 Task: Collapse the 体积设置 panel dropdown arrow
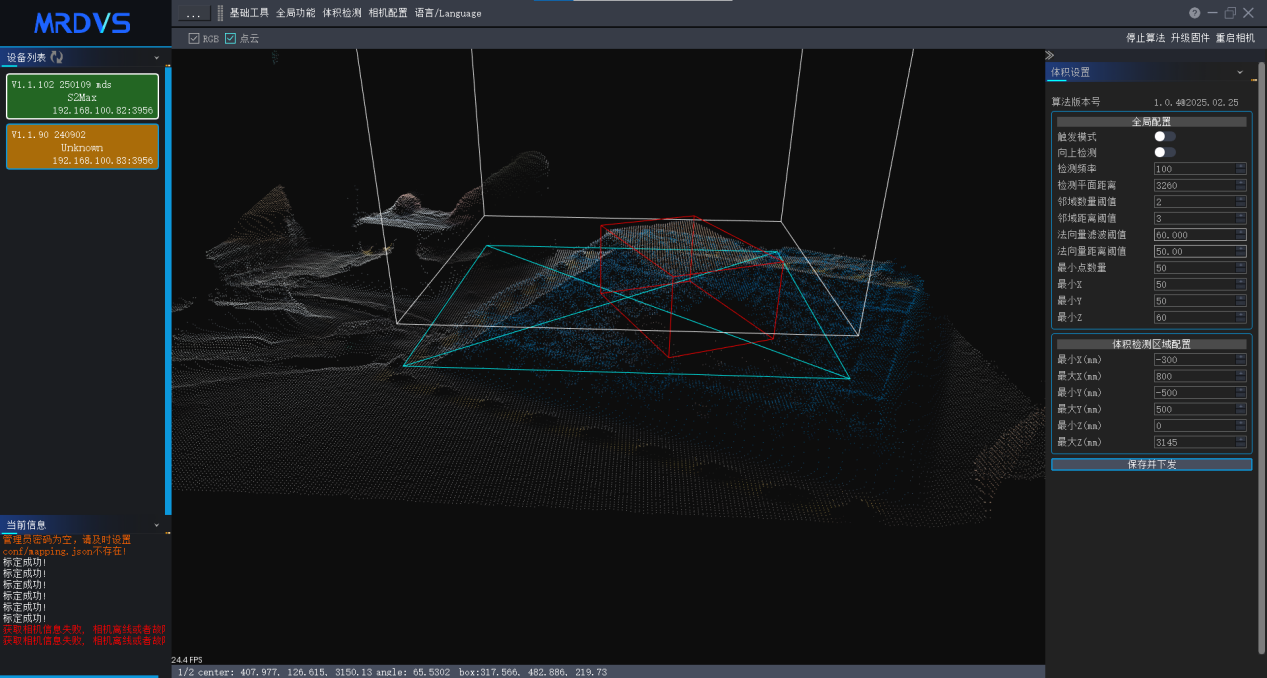(1240, 72)
